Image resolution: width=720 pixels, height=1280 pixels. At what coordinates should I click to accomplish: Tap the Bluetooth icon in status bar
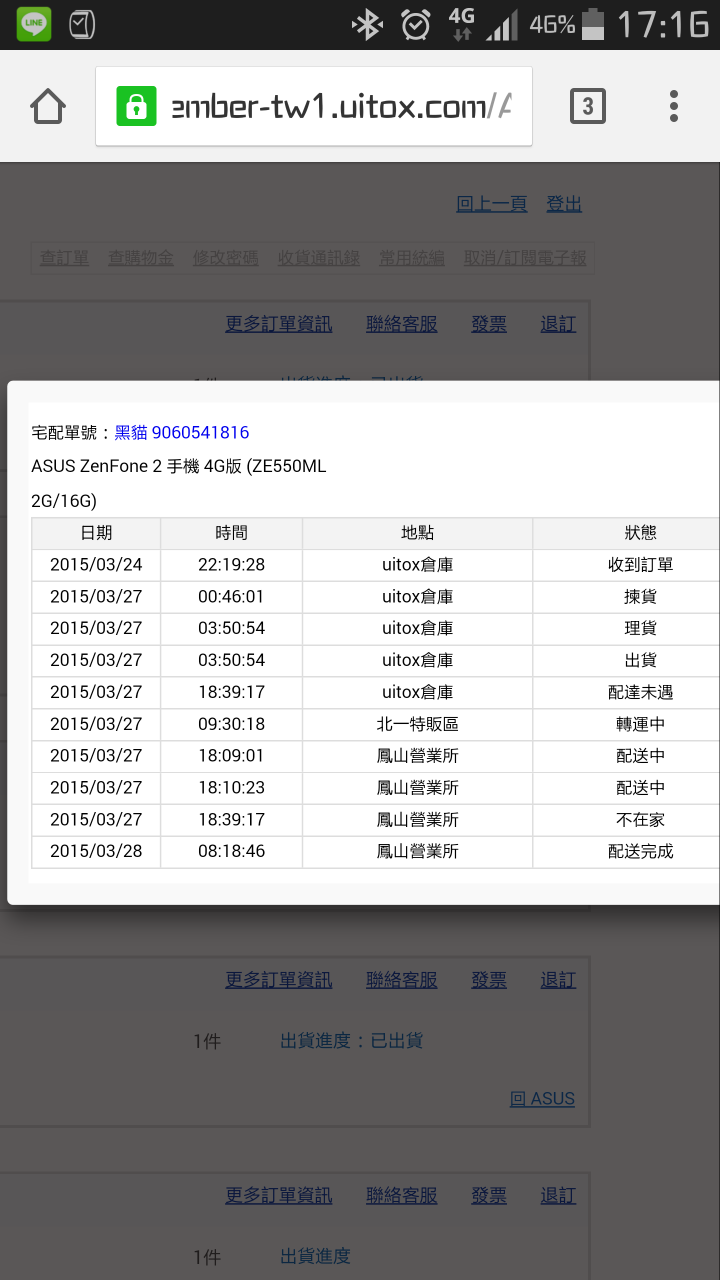coord(367,24)
